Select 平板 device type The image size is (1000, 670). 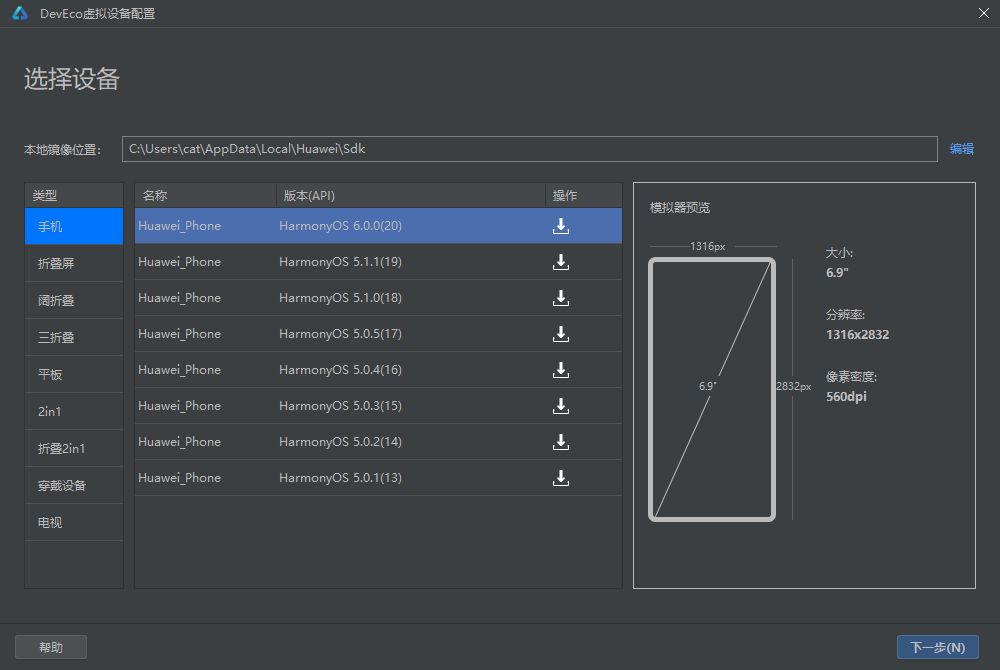pyautogui.click(x=74, y=374)
